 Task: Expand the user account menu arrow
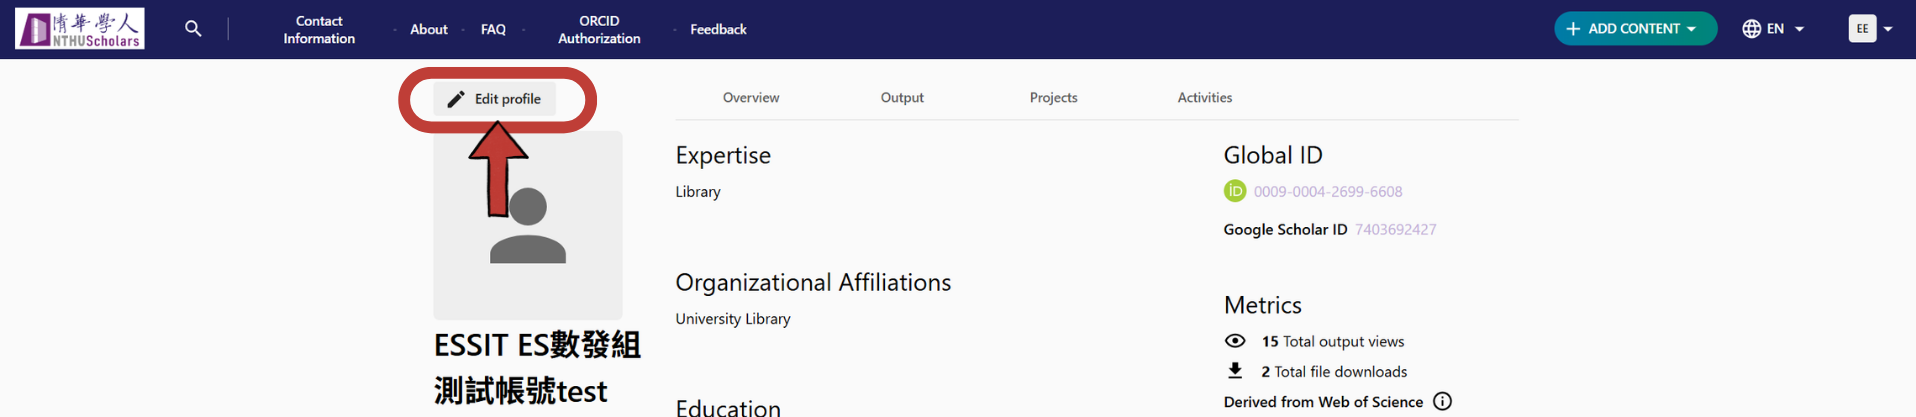point(1888,29)
